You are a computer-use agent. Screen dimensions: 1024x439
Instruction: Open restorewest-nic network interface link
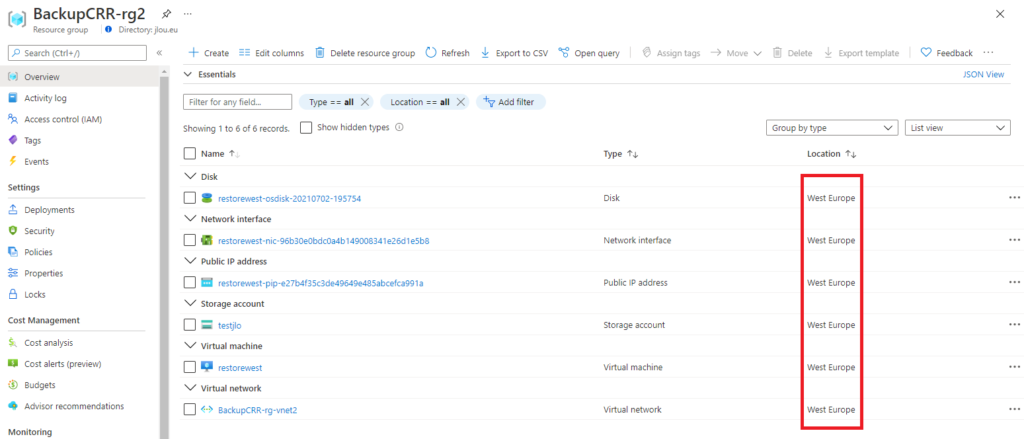coord(323,240)
